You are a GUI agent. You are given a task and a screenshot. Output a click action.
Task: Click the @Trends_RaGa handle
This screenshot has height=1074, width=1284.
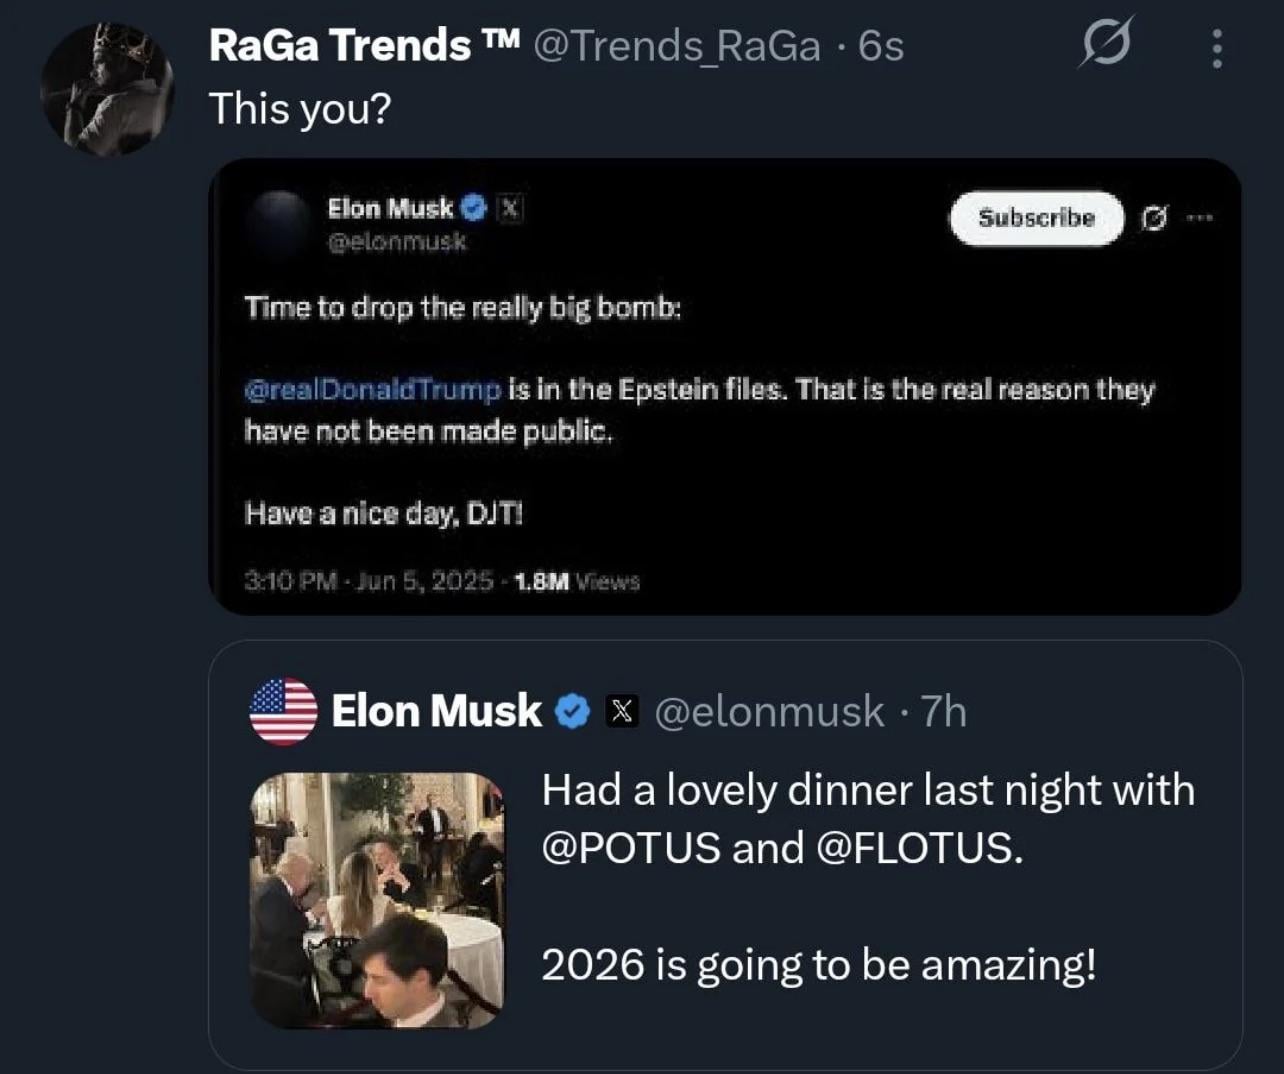coord(677,45)
